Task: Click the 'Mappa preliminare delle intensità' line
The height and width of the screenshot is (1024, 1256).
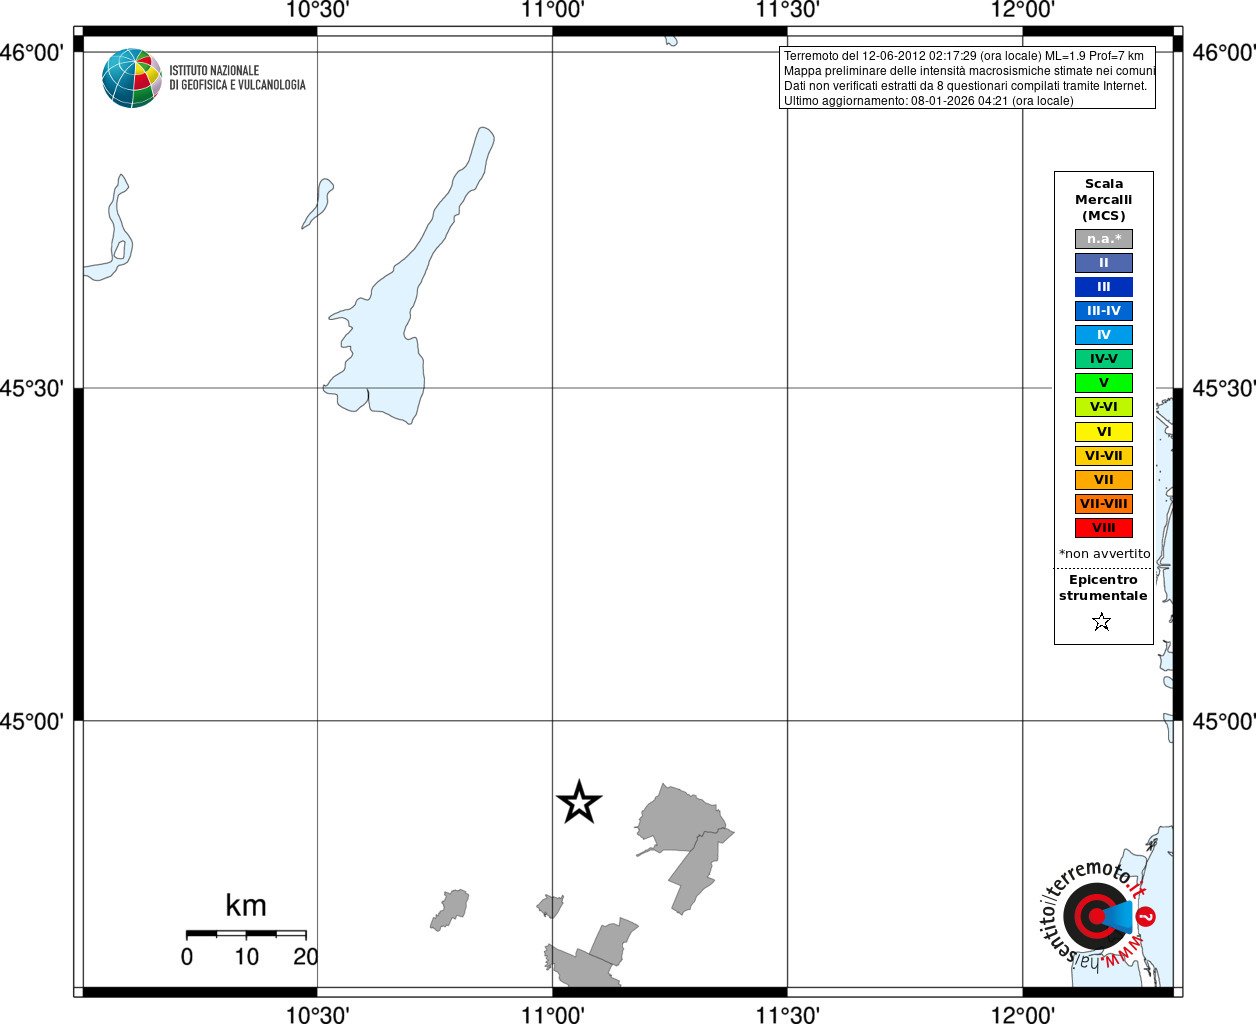Action: pos(969,71)
